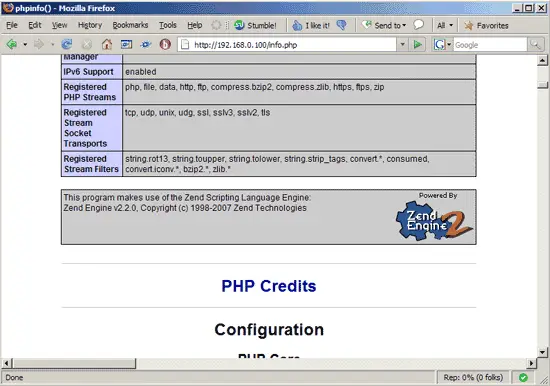The width and height of the screenshot is (550, 386).
Task: Click the I like it! thumbs-up button
Action: [x=311, y=25]
